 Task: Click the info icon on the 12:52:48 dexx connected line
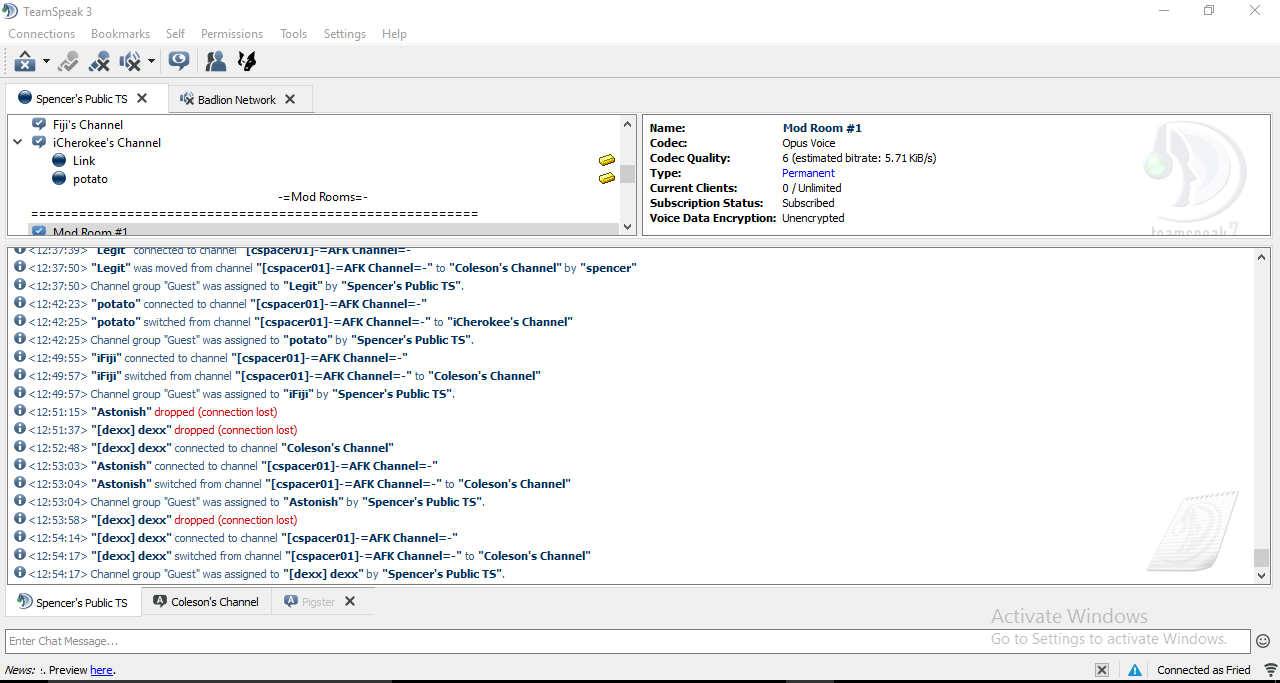(20, 447)
